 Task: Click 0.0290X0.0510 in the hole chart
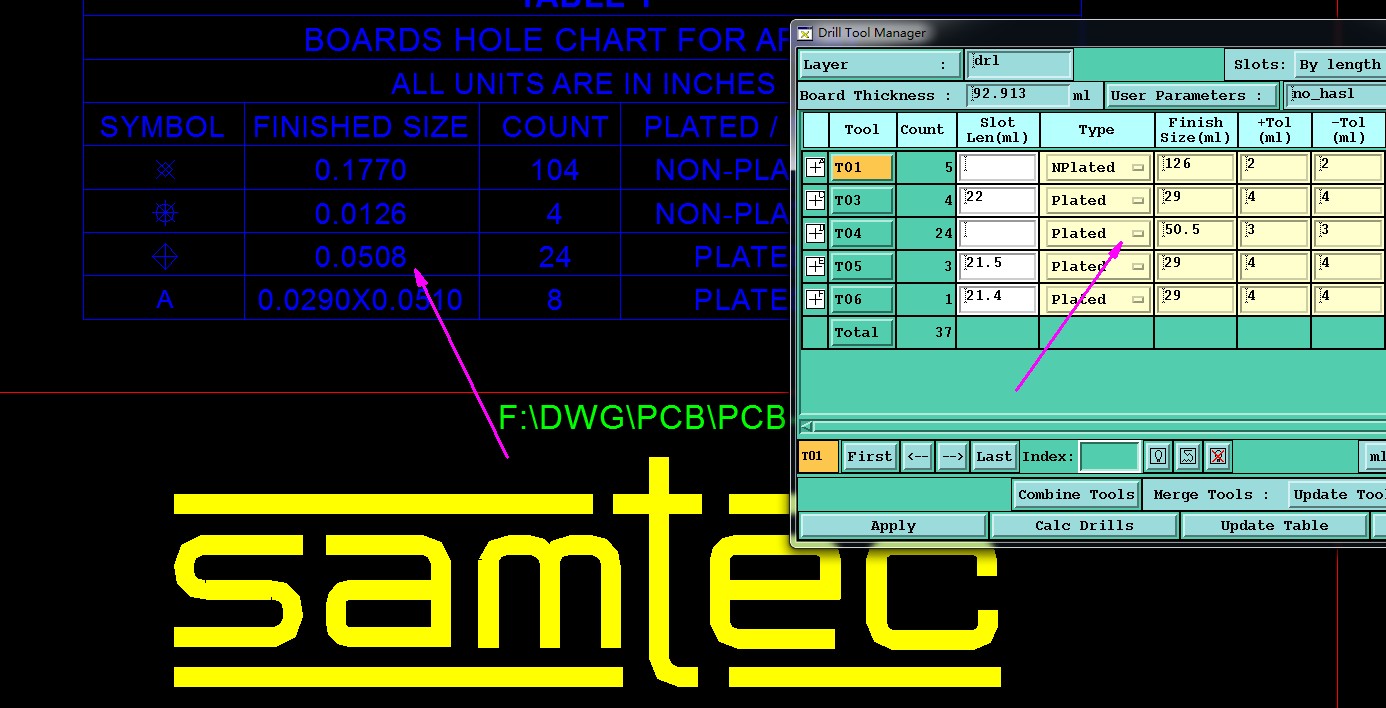[360, 300]
